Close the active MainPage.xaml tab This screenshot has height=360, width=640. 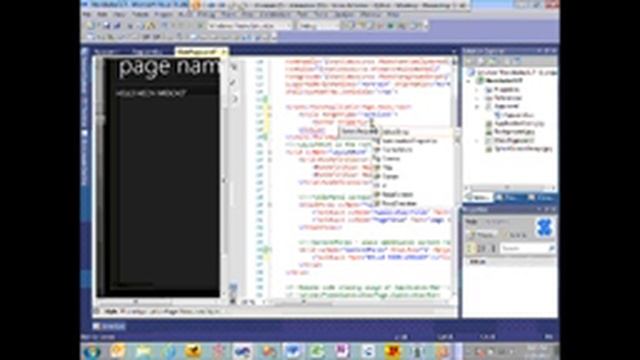point(224,52)
